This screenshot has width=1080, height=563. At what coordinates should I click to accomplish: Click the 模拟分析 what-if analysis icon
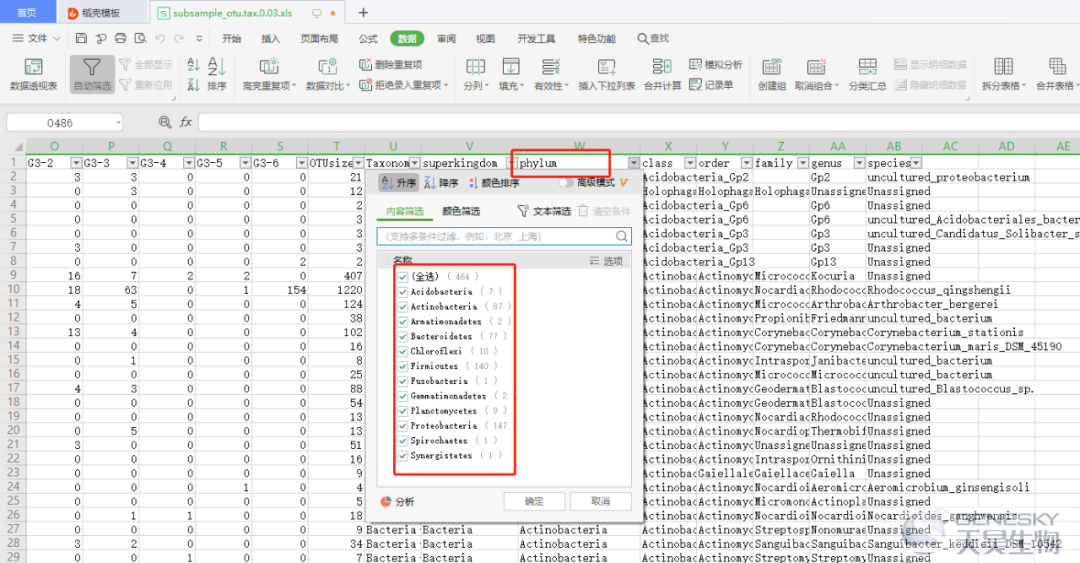pos(695,65)
